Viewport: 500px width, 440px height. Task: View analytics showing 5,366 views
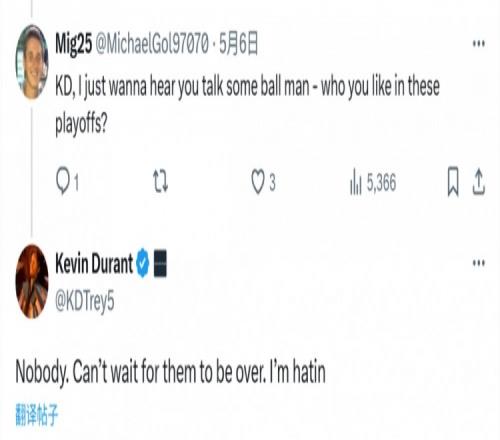[373, 182]
